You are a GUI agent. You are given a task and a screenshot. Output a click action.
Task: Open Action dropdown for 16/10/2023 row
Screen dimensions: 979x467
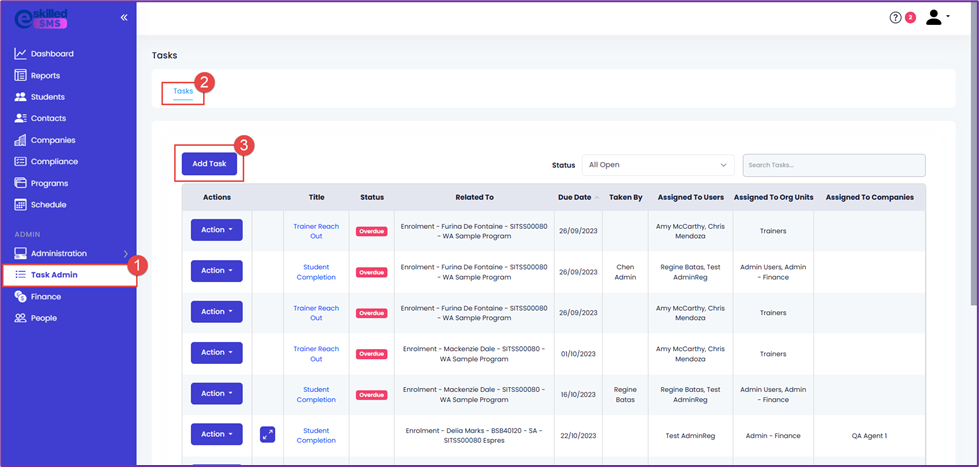point(217,393)
